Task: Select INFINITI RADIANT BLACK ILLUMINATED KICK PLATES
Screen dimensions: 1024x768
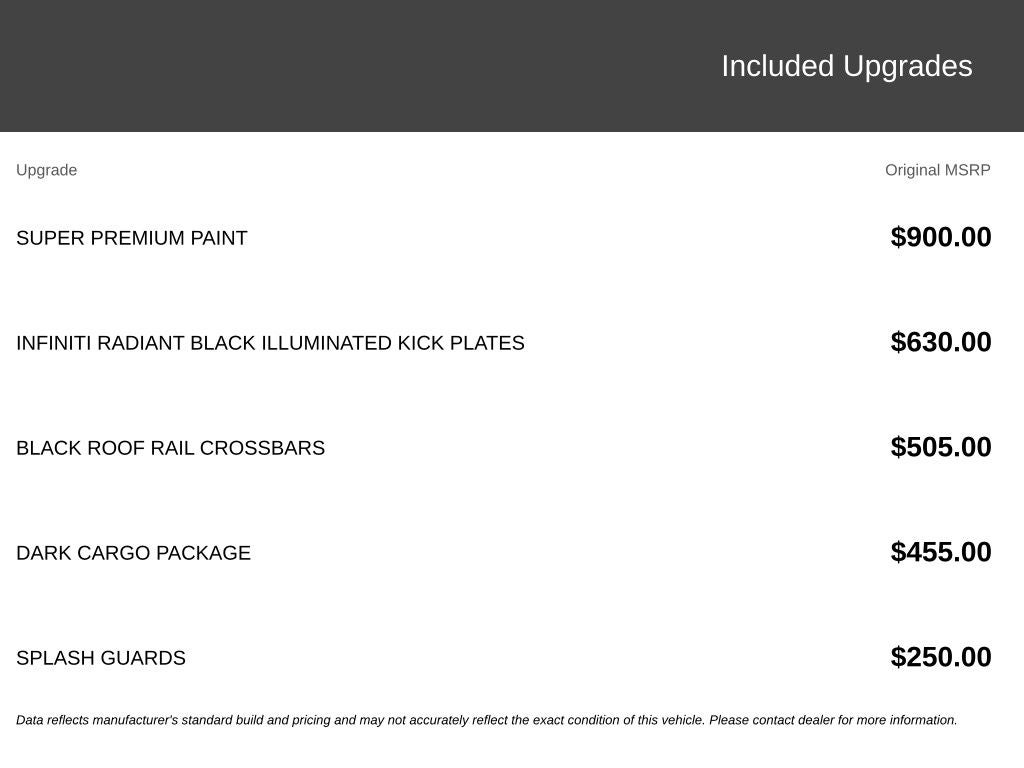Action: (270, 343)
